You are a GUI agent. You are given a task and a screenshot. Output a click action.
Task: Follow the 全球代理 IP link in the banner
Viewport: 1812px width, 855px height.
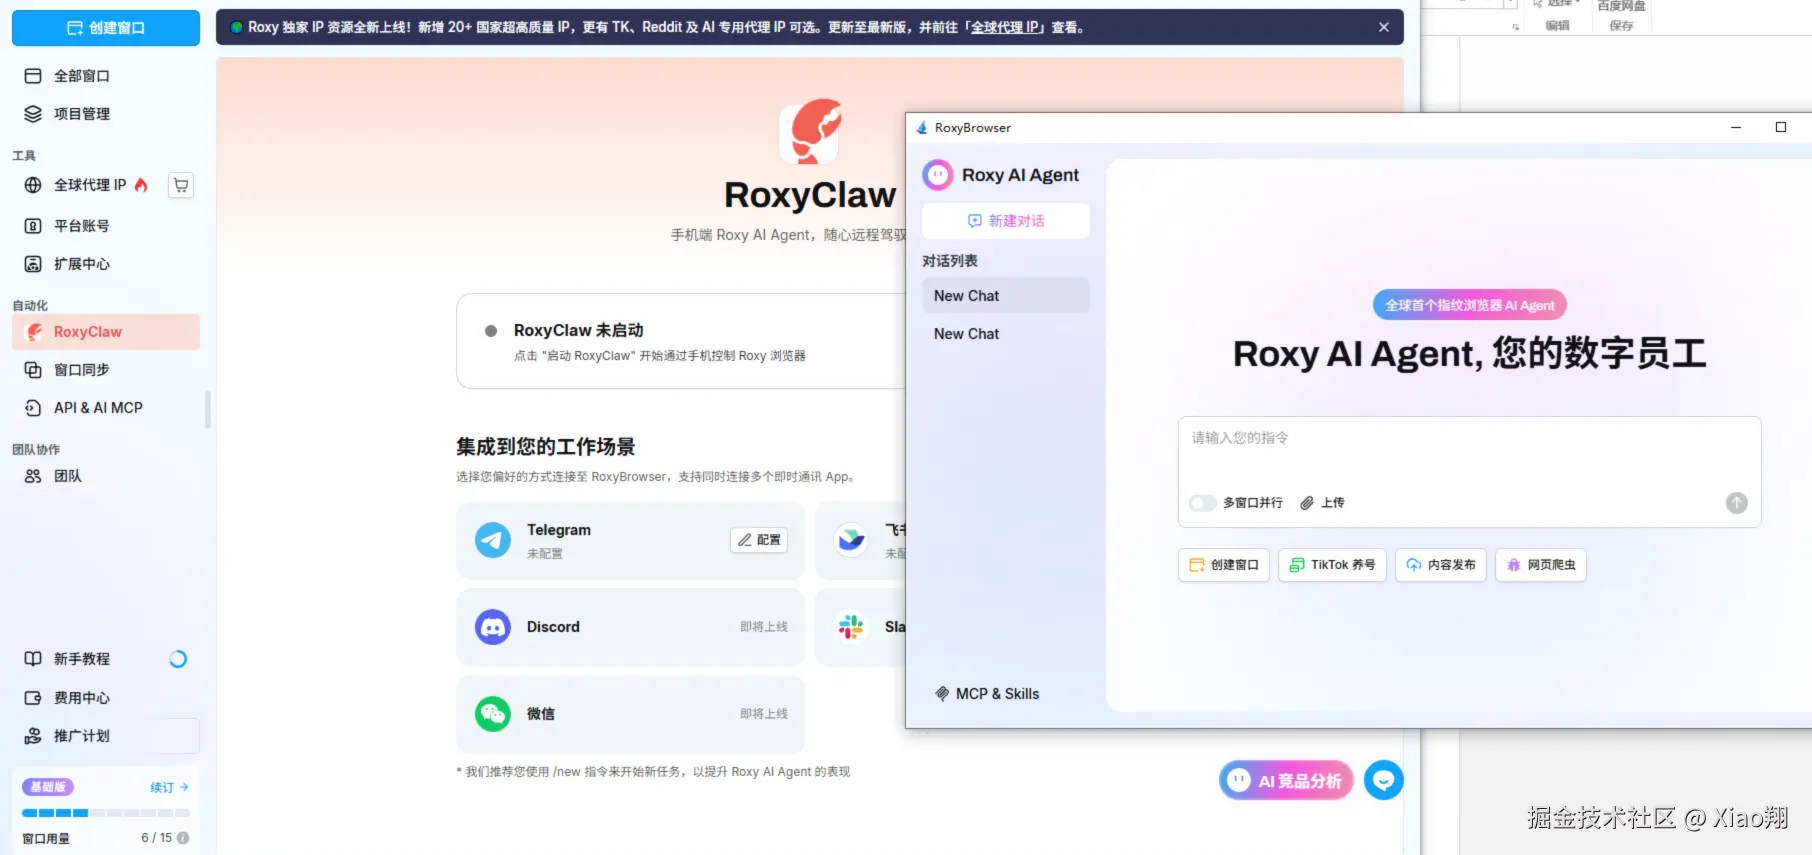[x=1005, y=27]
